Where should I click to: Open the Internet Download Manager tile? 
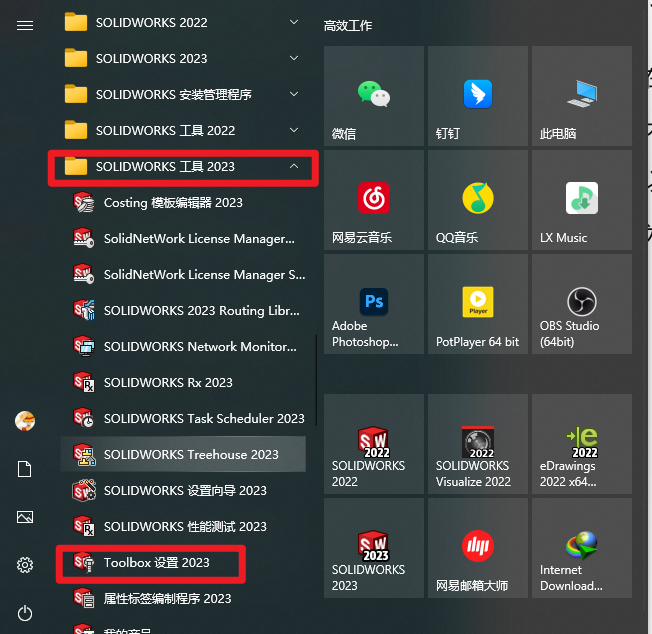pos(582,548)
